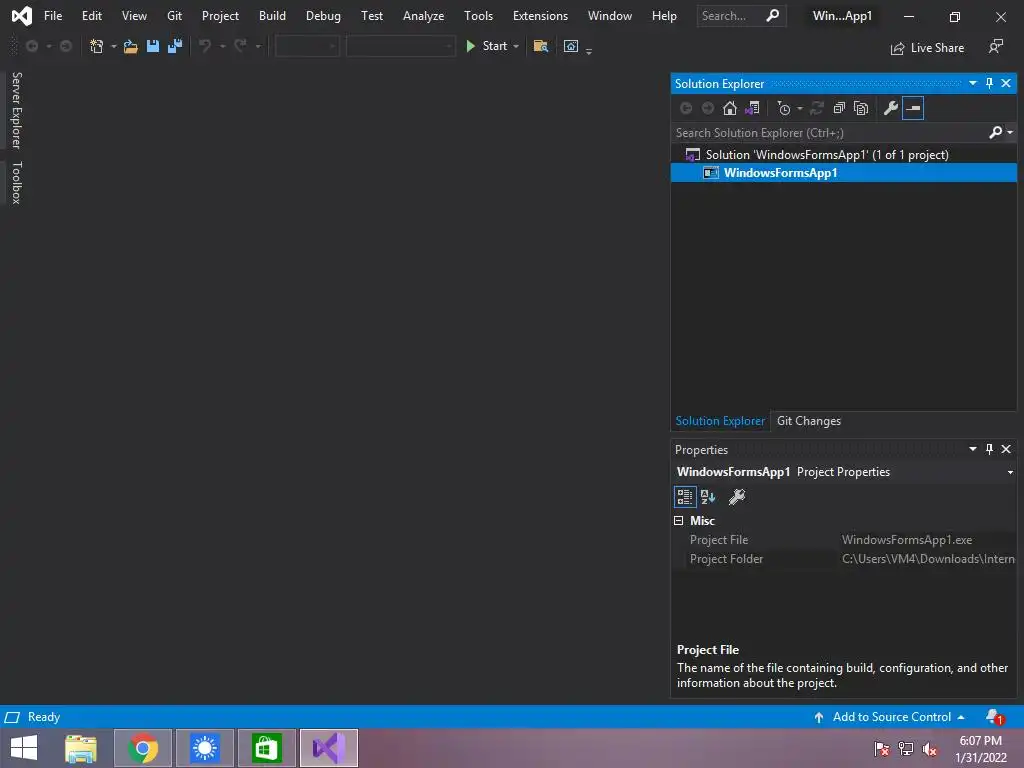
Task: Switch to the Git Changes tab
Action: [x=808, y=421]
